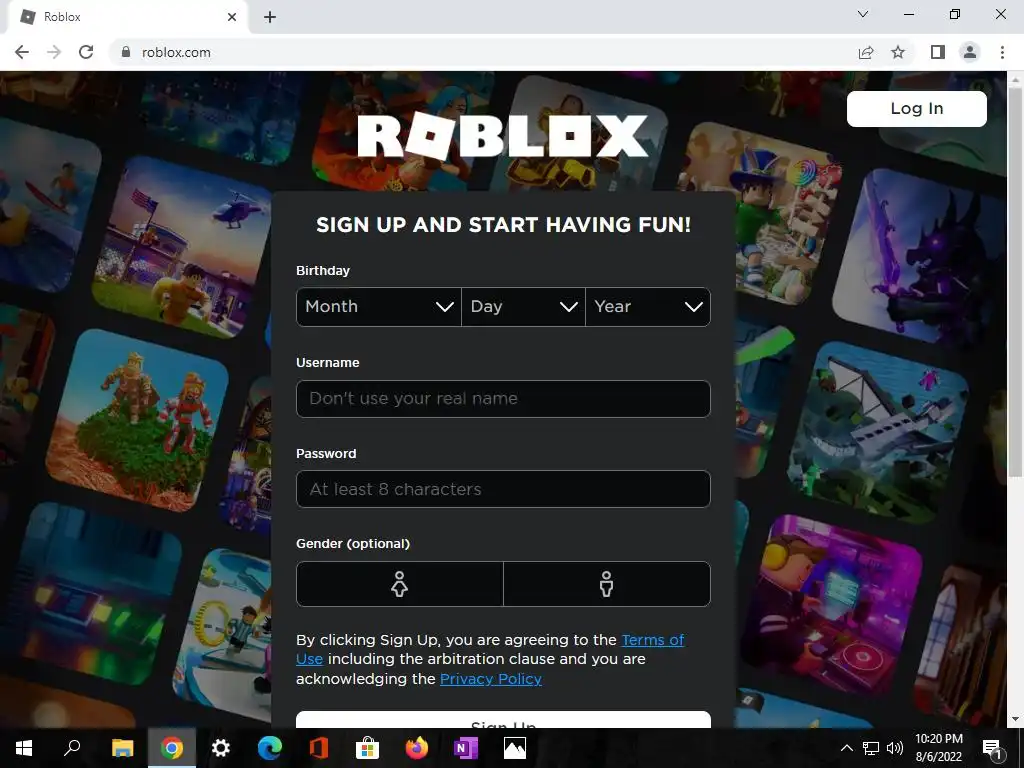Open Microsoft Store from taskbar

368,748
